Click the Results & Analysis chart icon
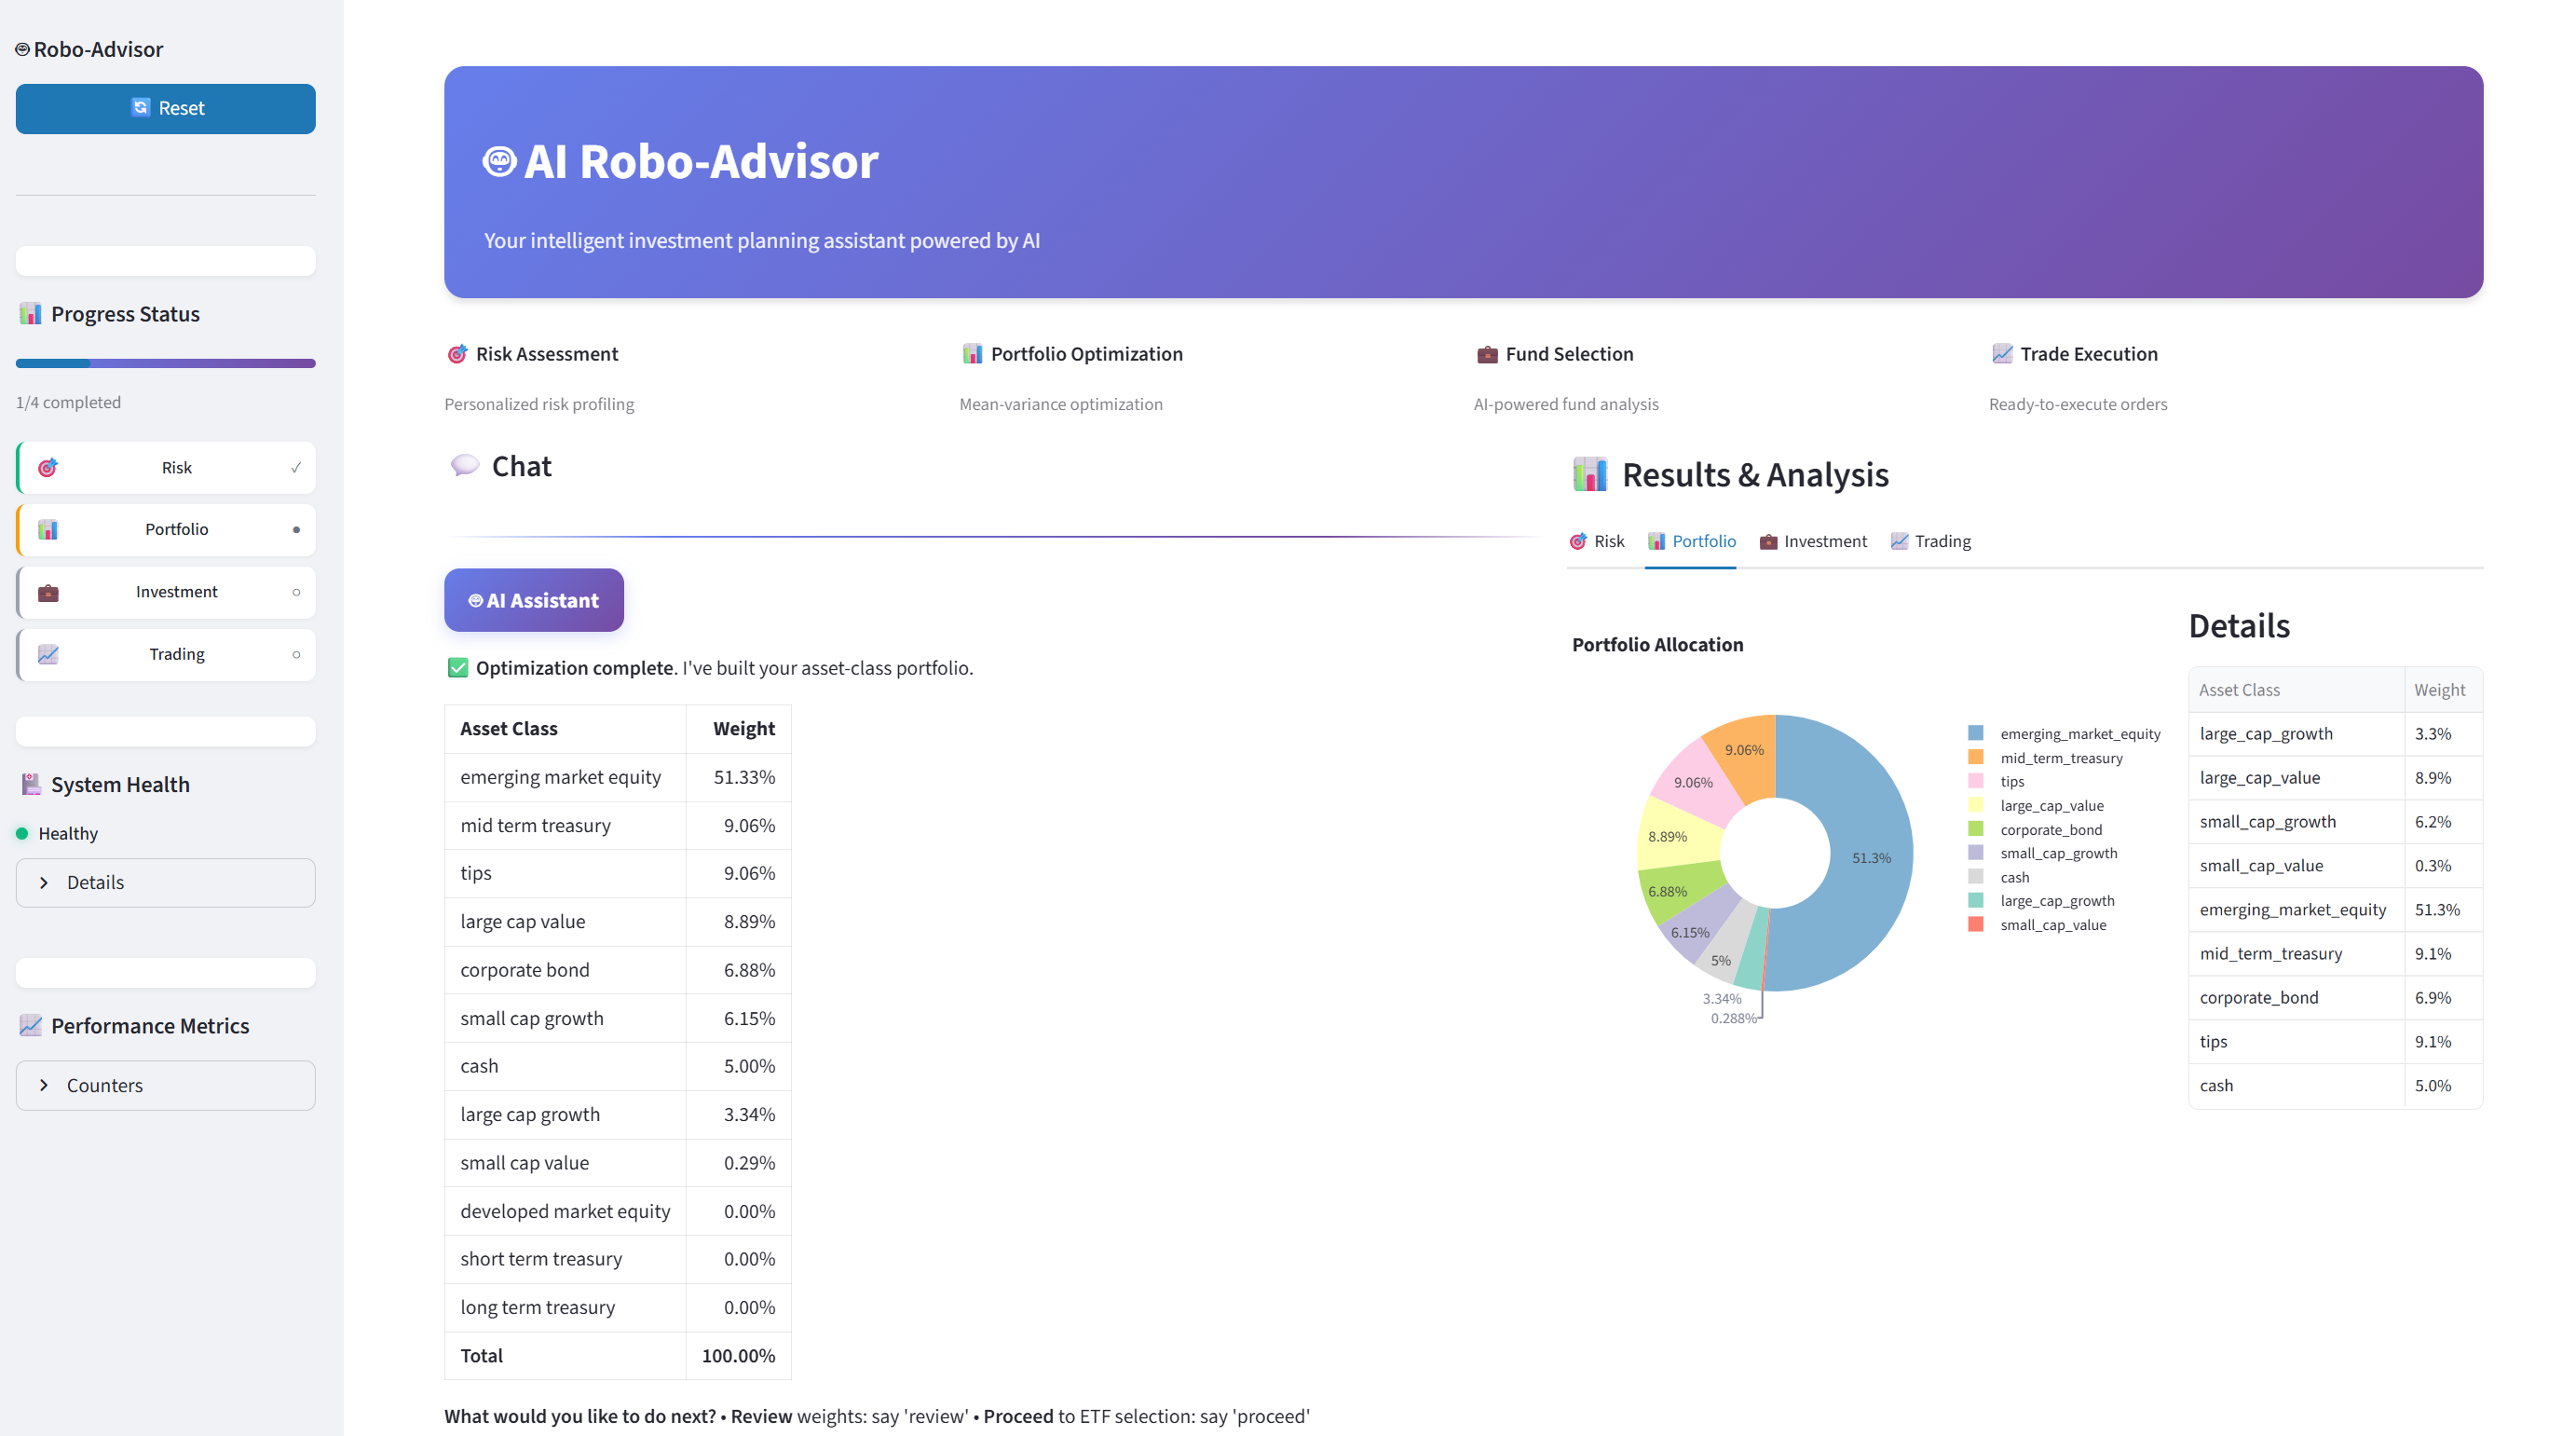 pos(1590,474)
